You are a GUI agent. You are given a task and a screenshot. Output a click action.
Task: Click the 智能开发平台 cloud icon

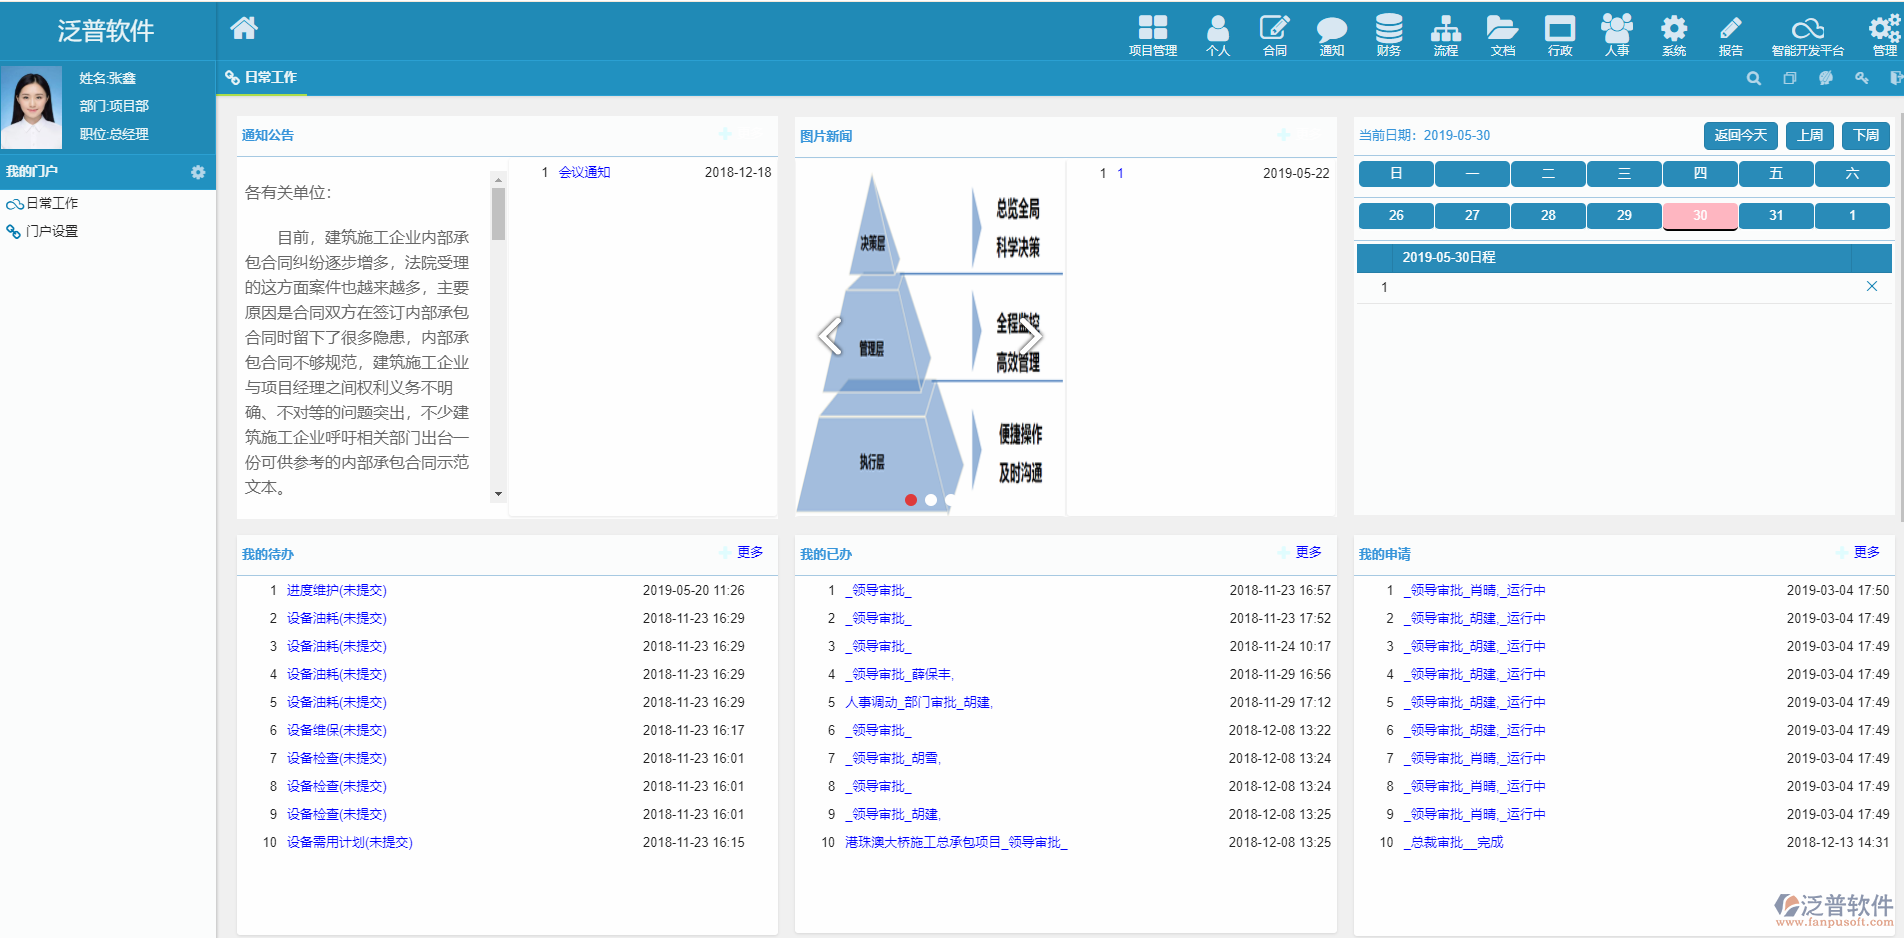1807,34
